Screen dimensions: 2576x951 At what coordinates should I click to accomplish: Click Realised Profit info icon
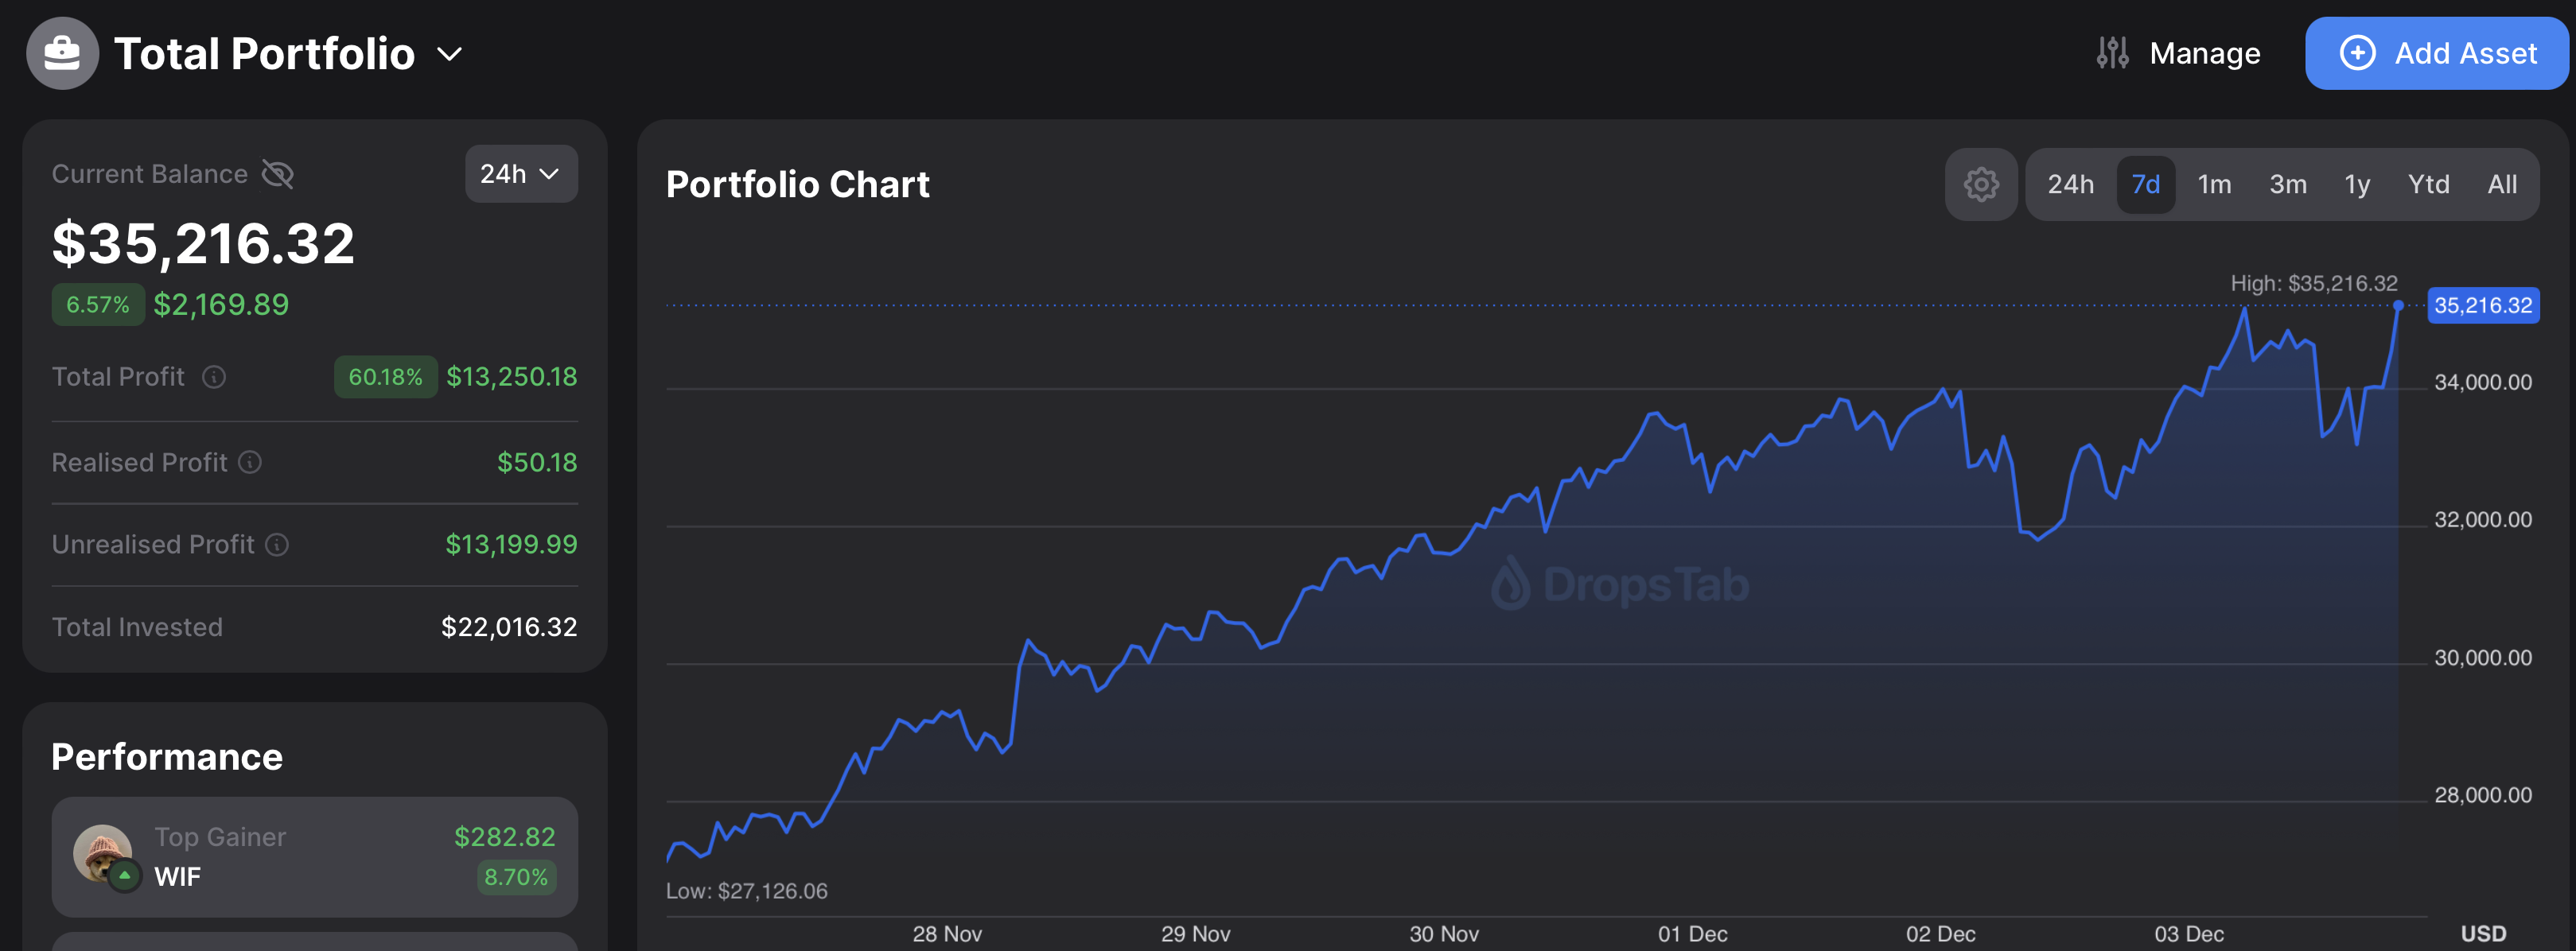250,462
